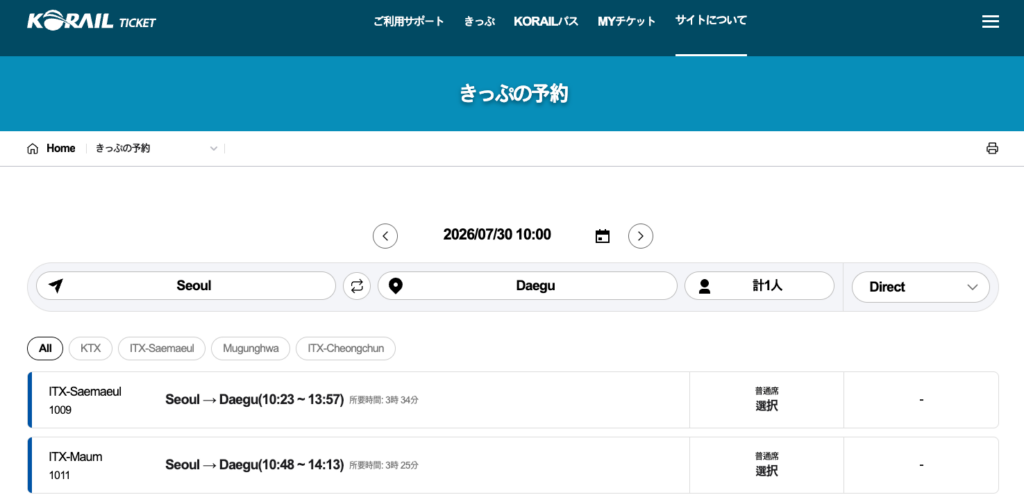
Task: Click 所要時間: 3時 34分 text
Action: [384, 400]
